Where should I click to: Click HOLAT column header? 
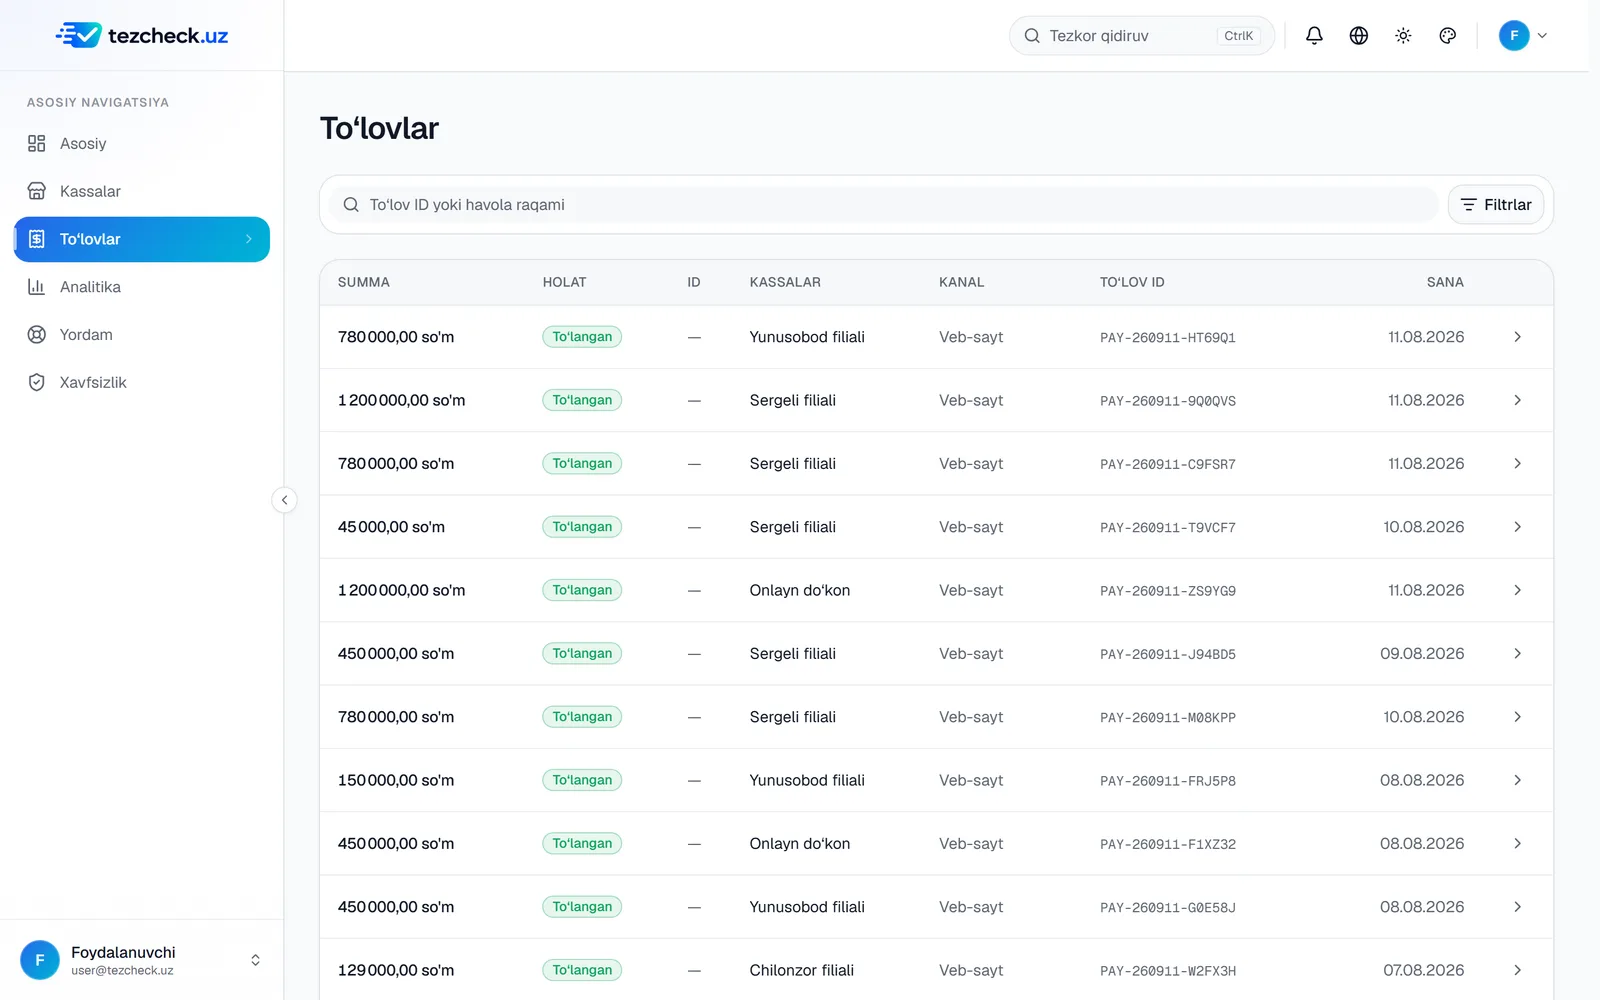(x=565, y=283)
